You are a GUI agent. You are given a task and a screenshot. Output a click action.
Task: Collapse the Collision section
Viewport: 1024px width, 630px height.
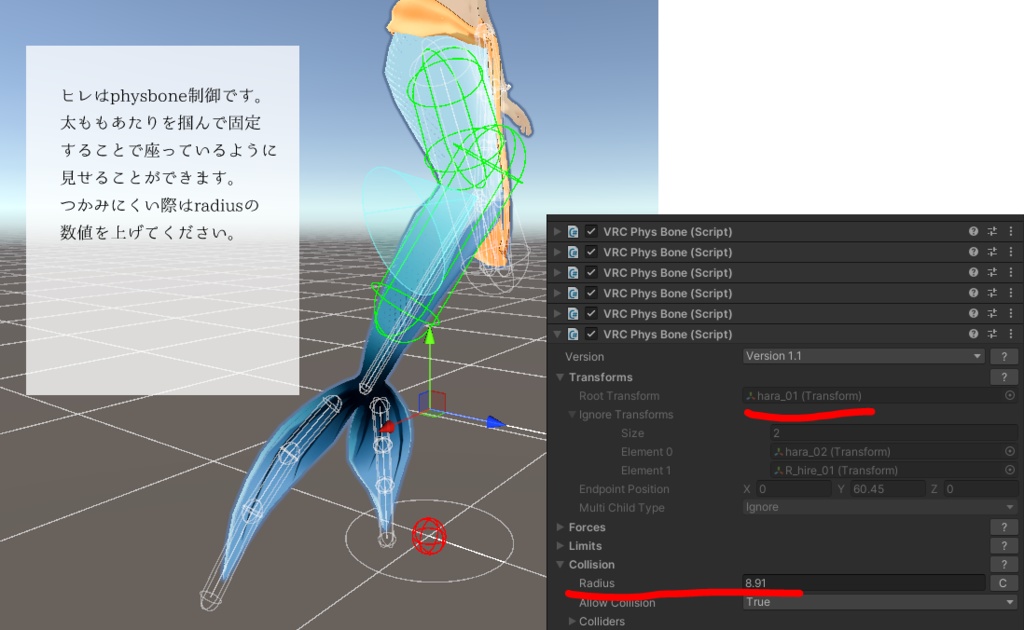tap(560, 565)
